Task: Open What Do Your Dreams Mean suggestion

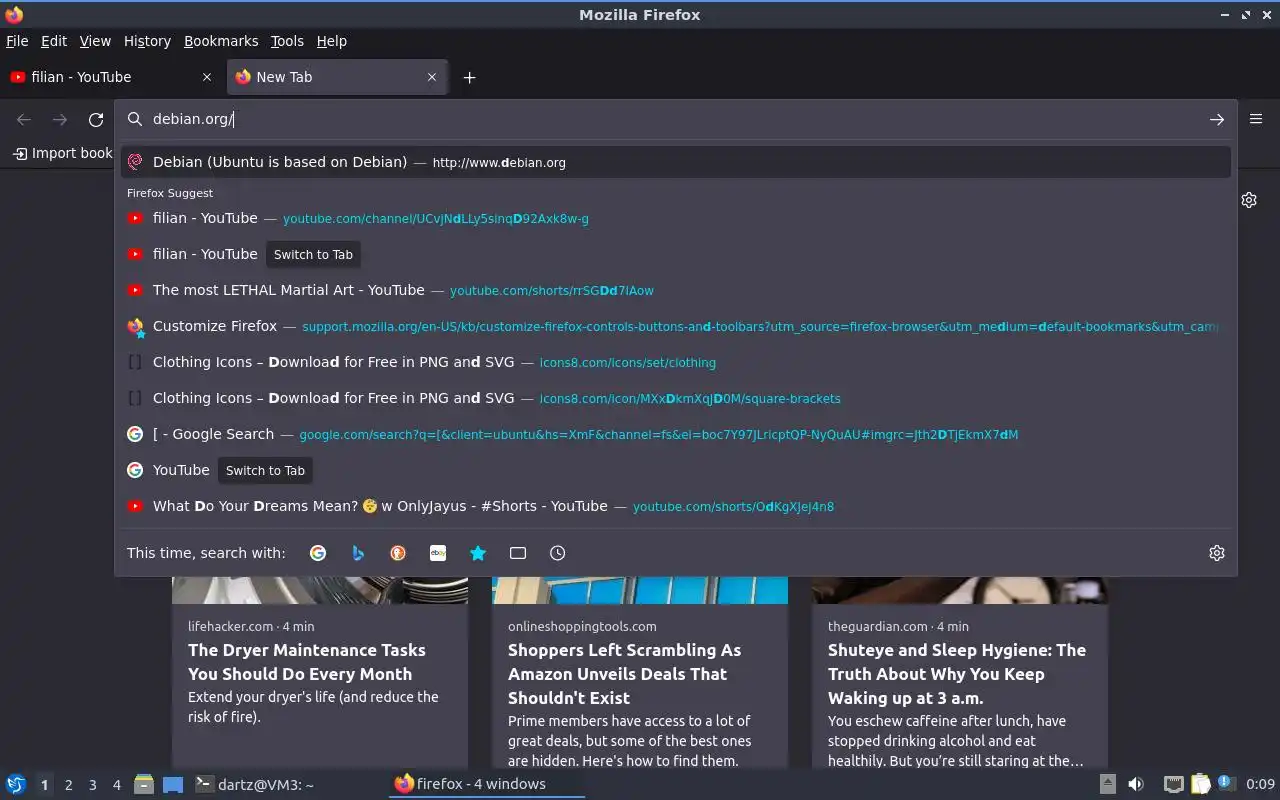Action: (x=676, y=506)
